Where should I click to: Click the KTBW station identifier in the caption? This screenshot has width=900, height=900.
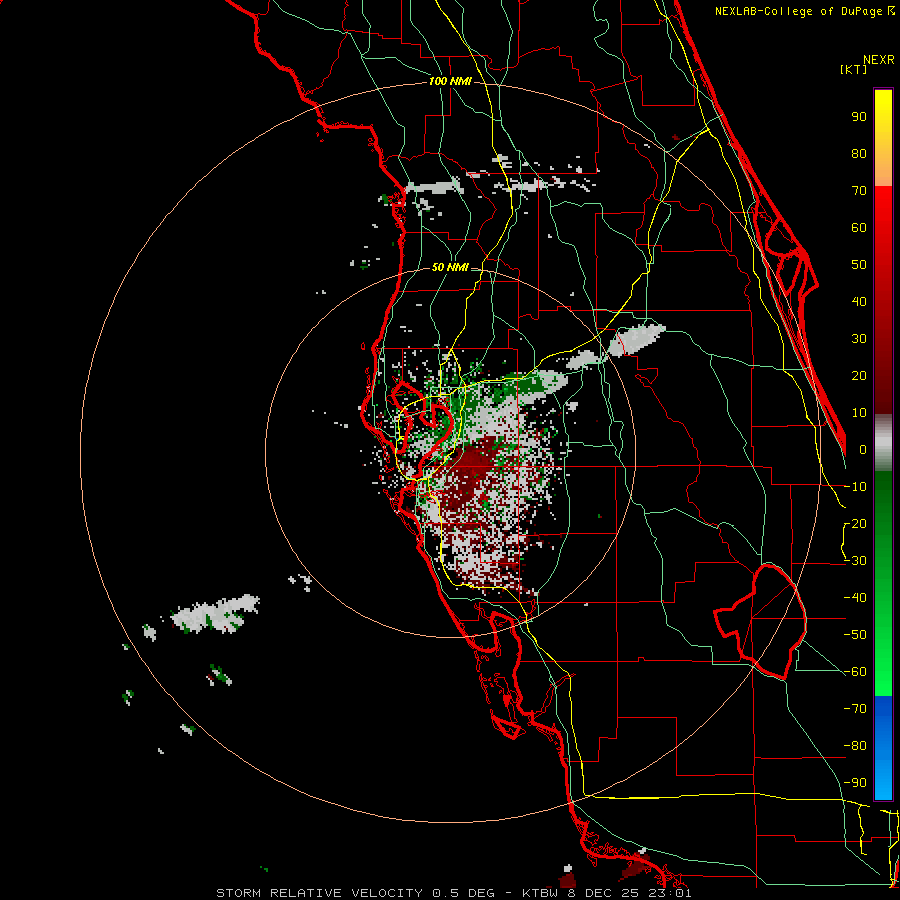[x=540, y=893]
